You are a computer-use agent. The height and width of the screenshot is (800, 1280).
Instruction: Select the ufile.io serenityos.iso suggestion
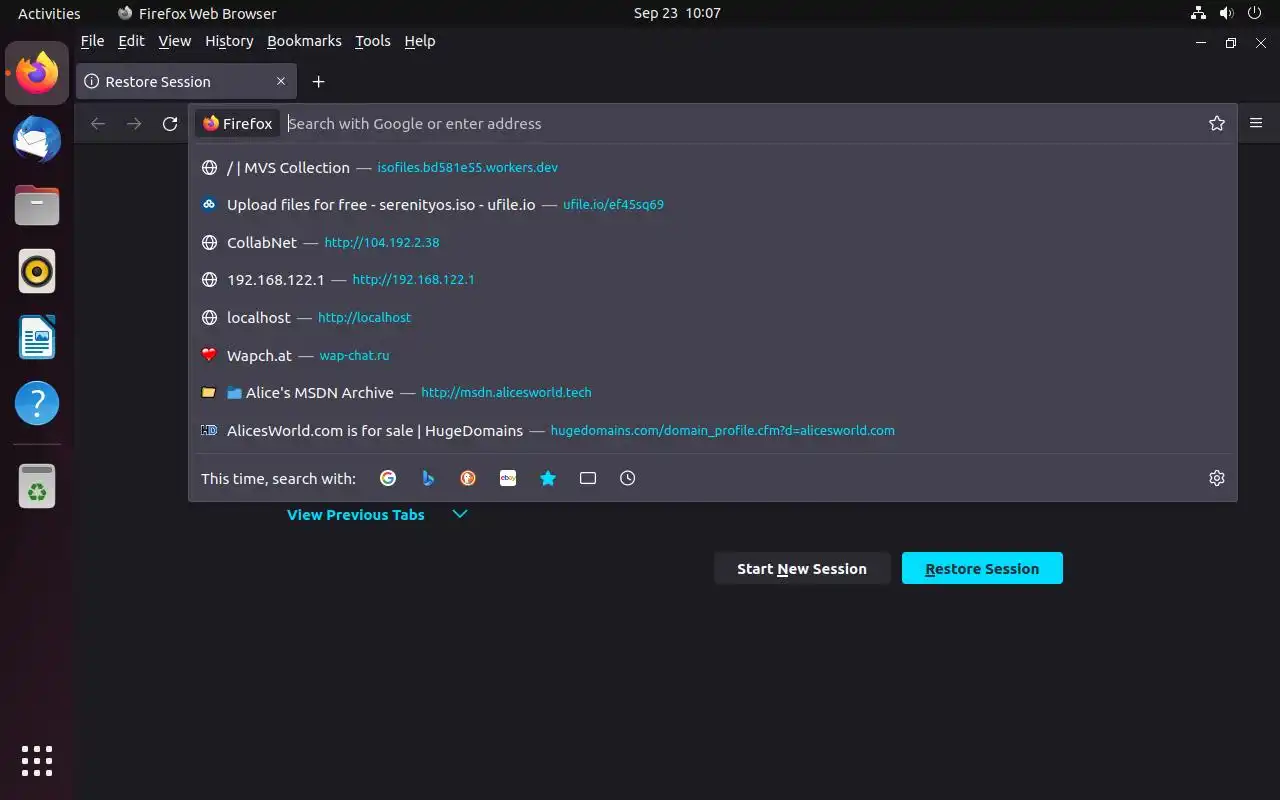point(712,204)
